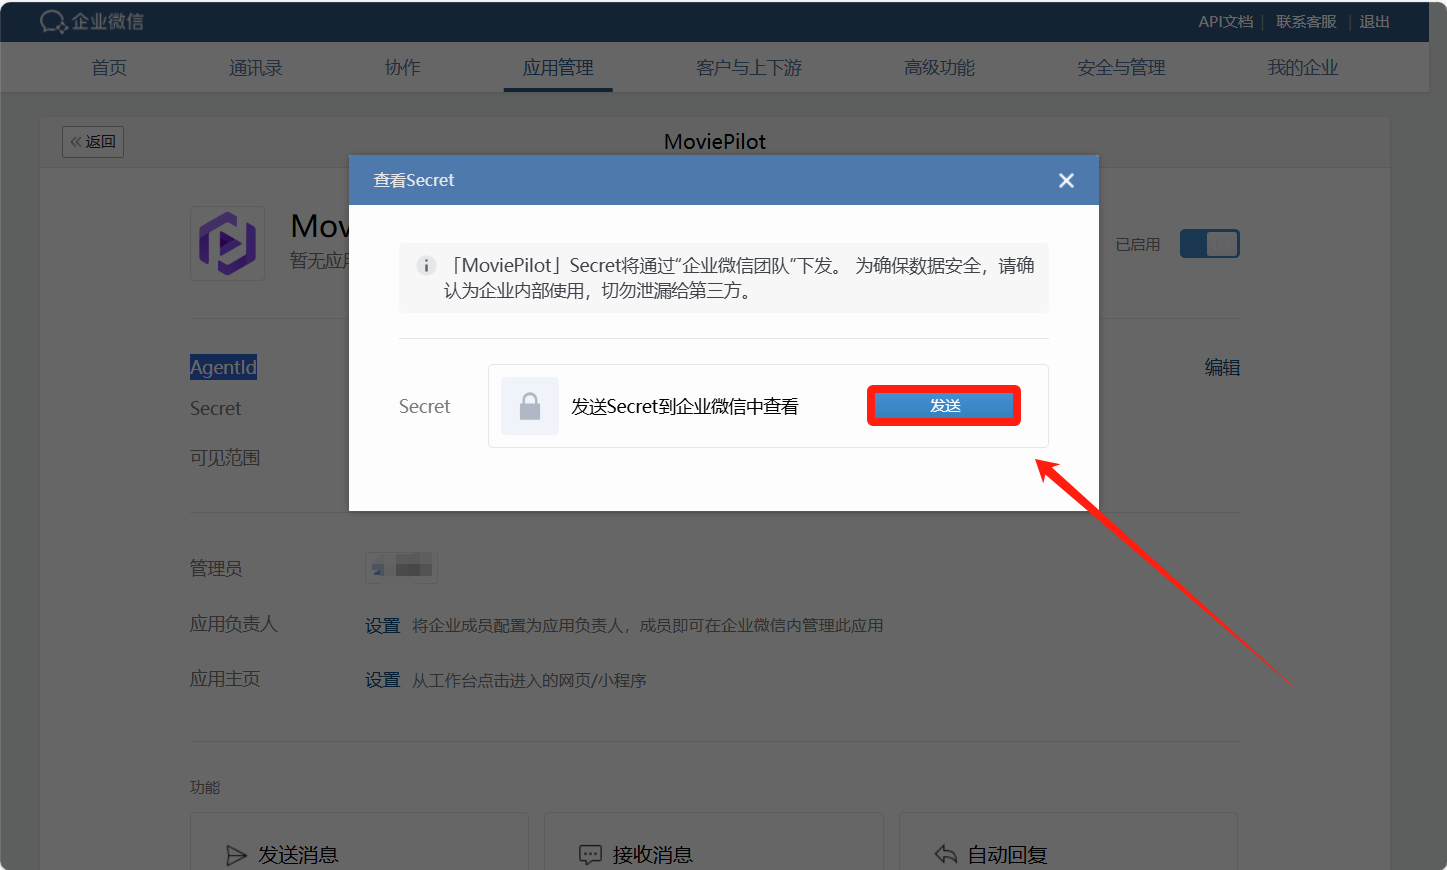The width and height of the screenshot is (1447, 870).
Task: Go to 客户与上下游 tab
Action: click(x=749, y=68)
